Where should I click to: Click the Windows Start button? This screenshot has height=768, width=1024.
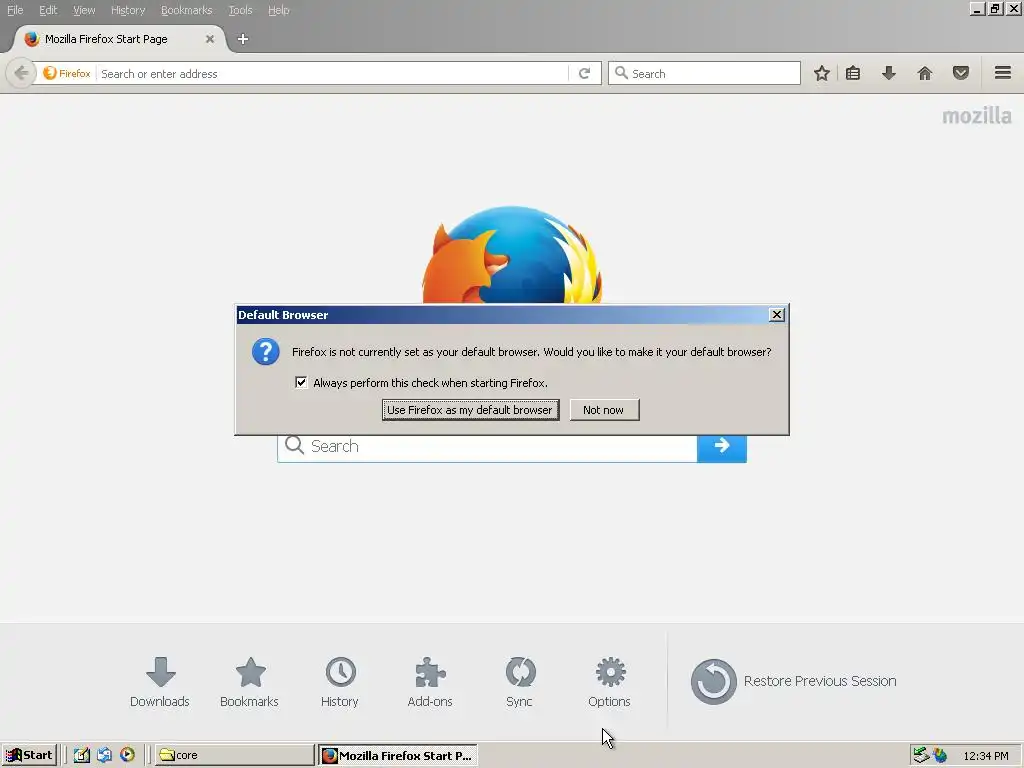(29, 755)
